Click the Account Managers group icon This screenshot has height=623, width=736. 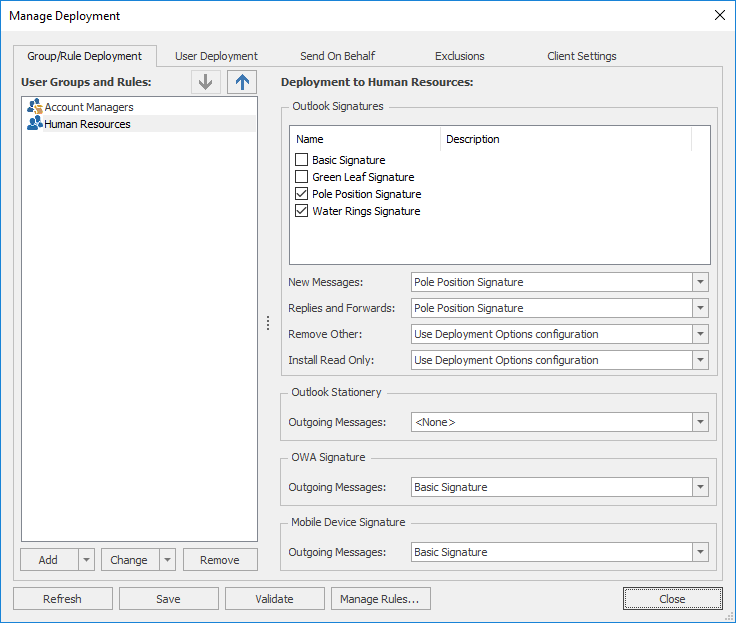(35, 107)
